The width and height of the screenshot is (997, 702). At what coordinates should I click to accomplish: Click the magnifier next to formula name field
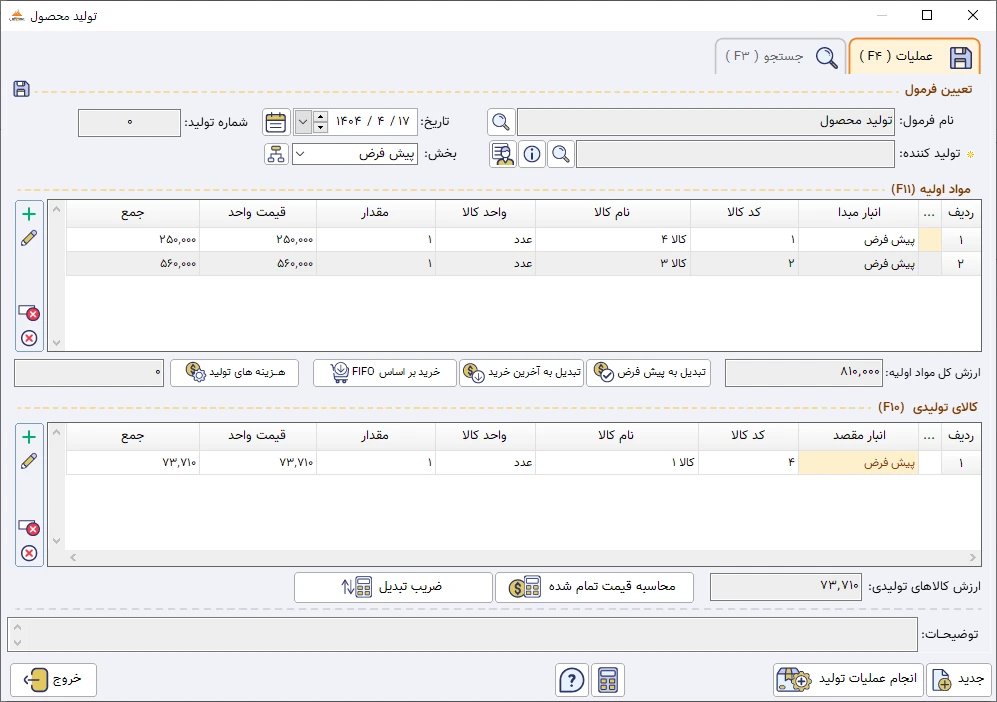click(501, 122)
